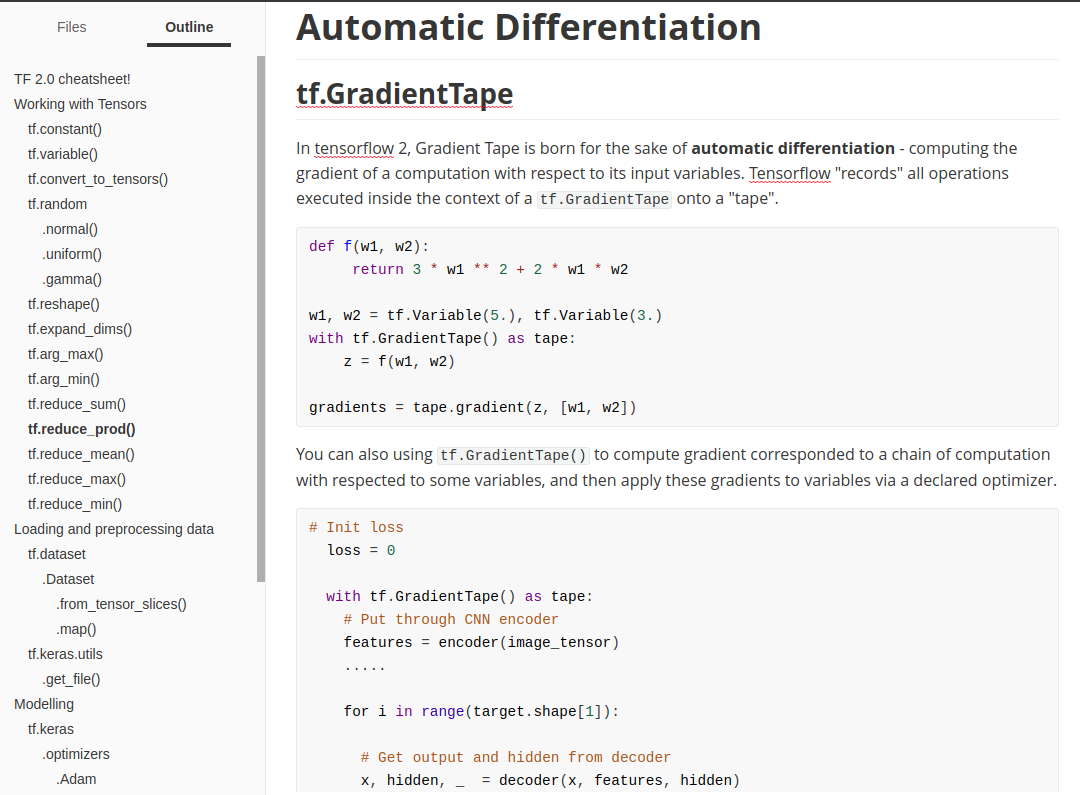Viewport: 1080px width, 795px height.
Task: Click the tf.GradientTape heading
Action: pos(404,94)
